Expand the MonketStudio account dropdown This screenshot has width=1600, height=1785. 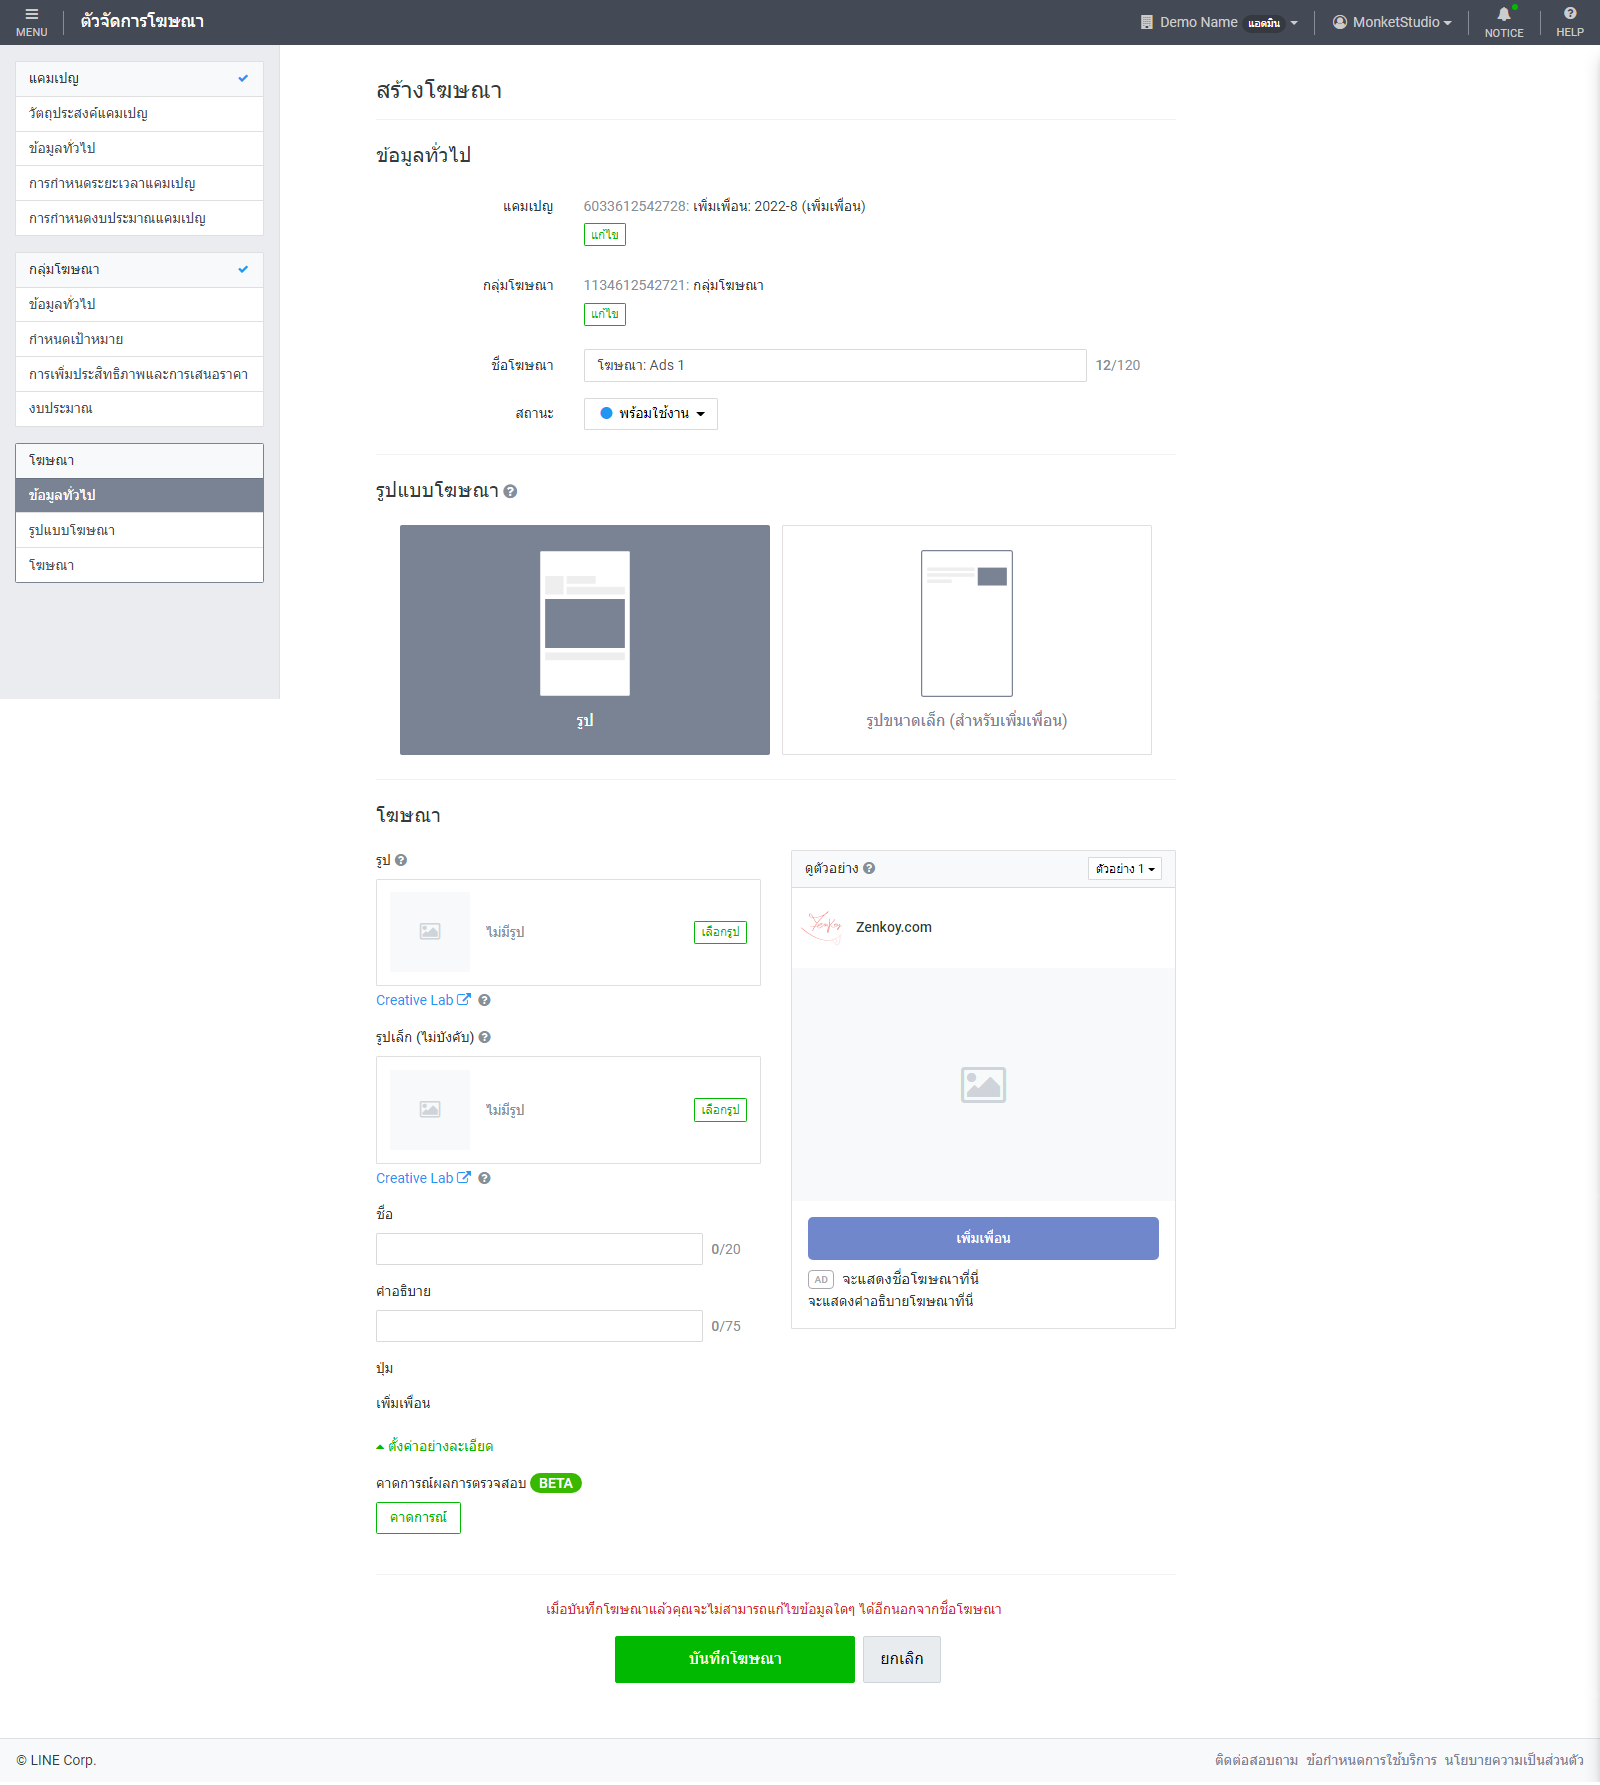[1392, 22]
